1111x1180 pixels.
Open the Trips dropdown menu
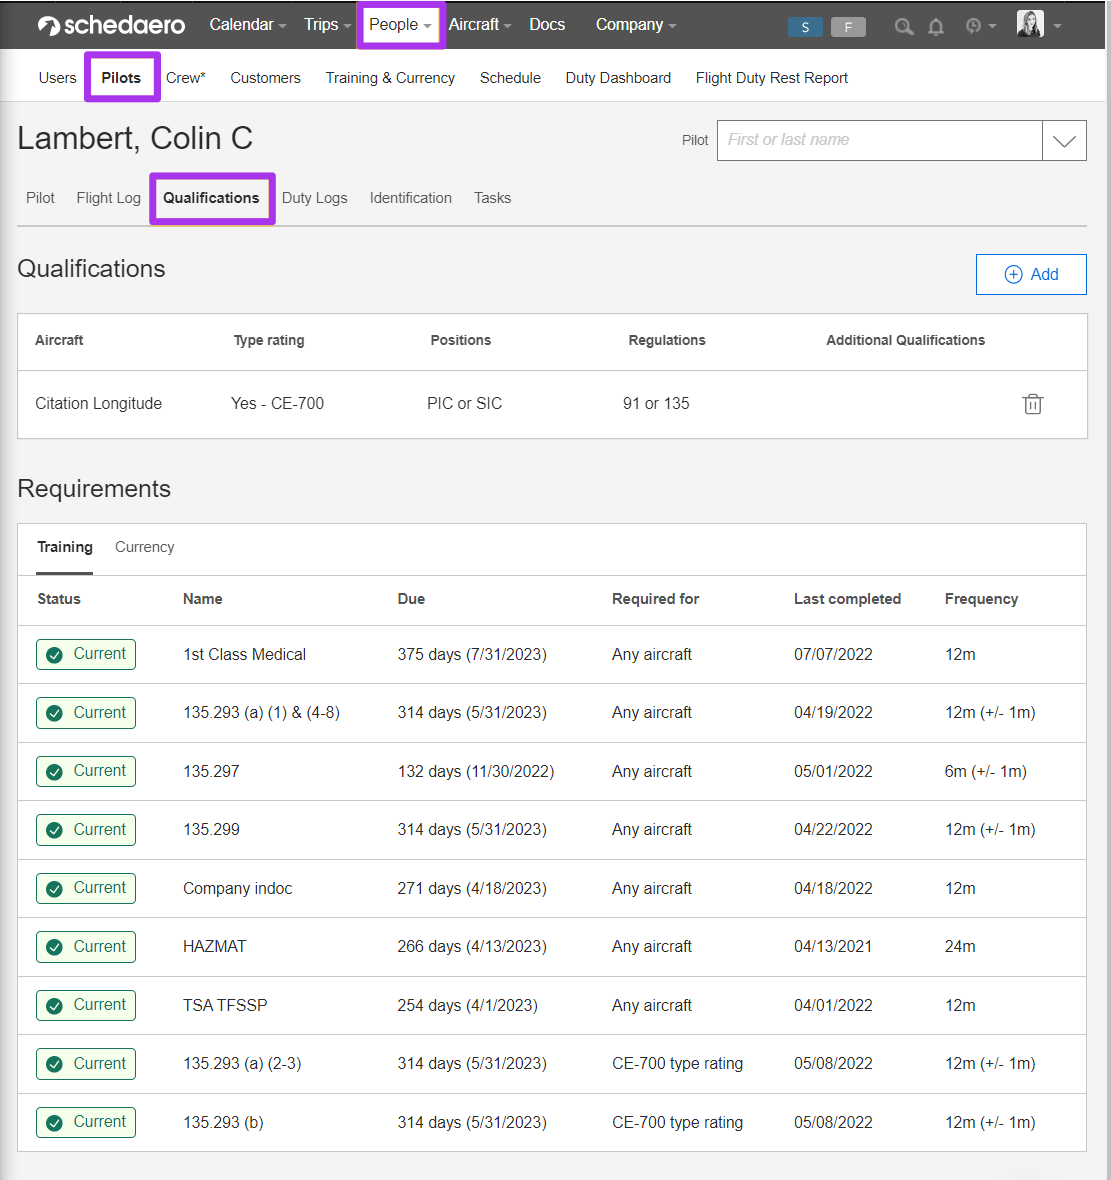tap(327, 25)
